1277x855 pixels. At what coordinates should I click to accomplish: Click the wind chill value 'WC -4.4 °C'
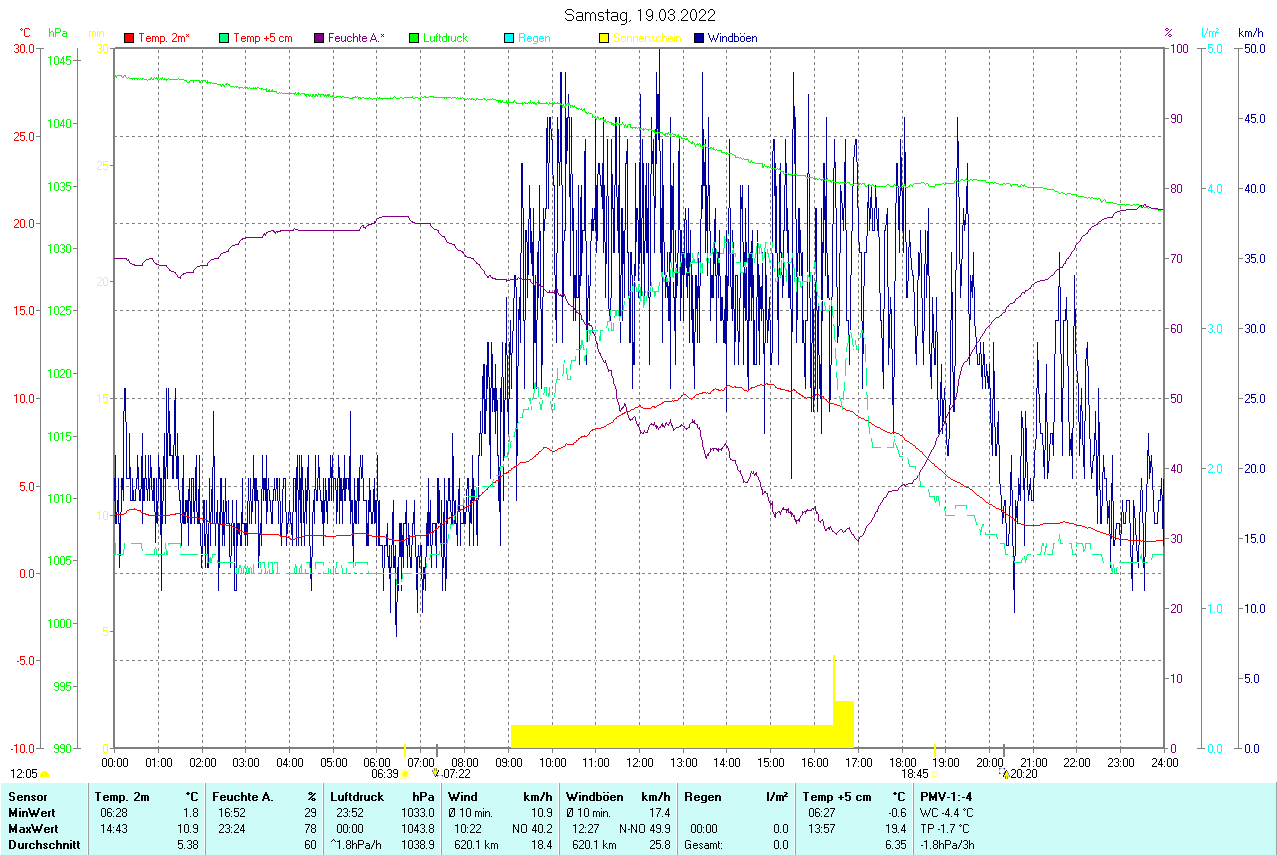(x=947, y=813)
